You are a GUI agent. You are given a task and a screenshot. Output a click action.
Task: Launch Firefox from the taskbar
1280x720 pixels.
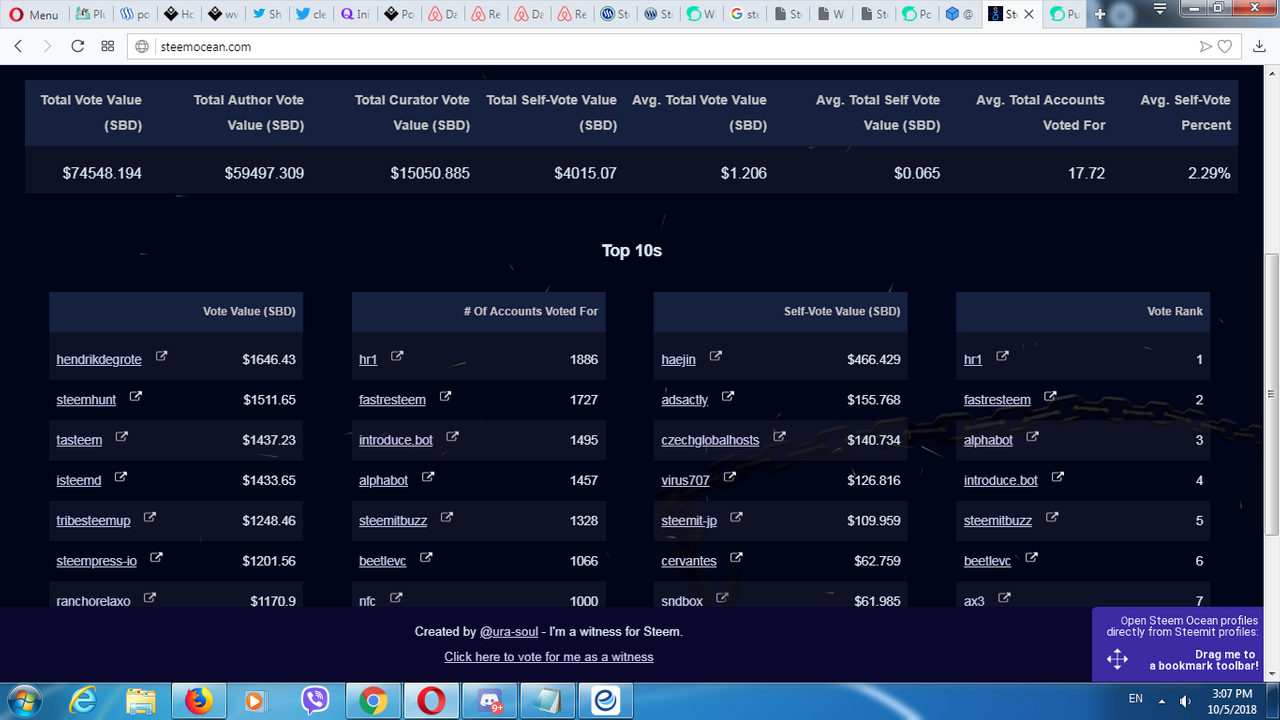(x=200, y=700)
